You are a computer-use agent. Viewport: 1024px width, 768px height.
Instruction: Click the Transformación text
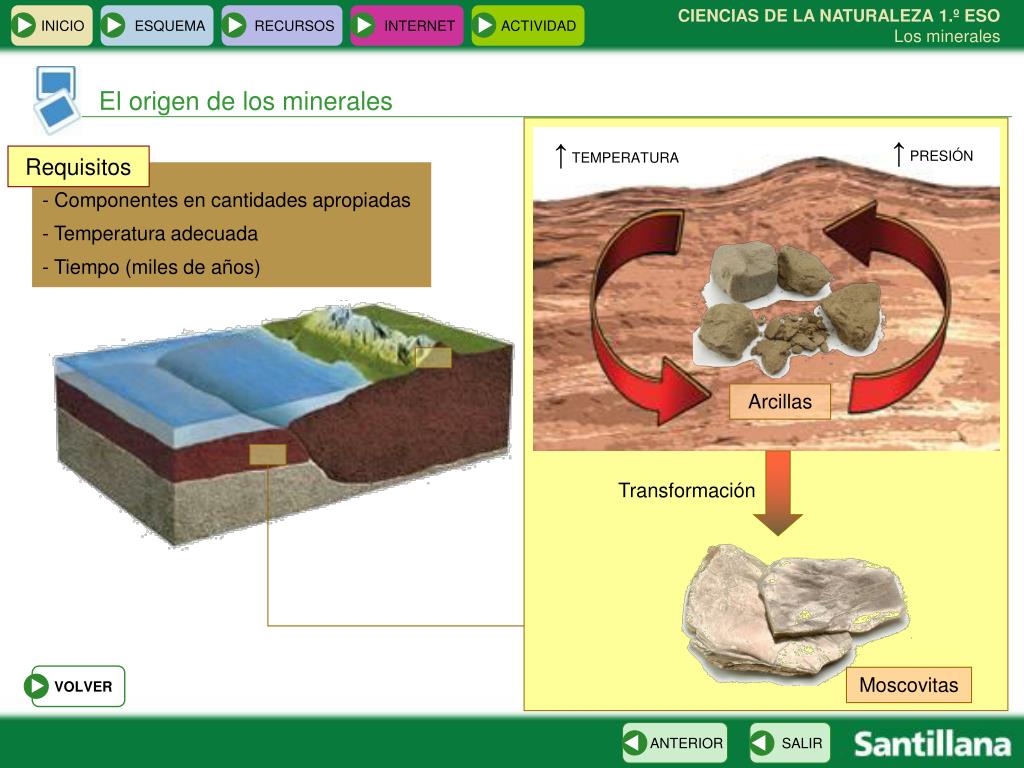[686, 490]
